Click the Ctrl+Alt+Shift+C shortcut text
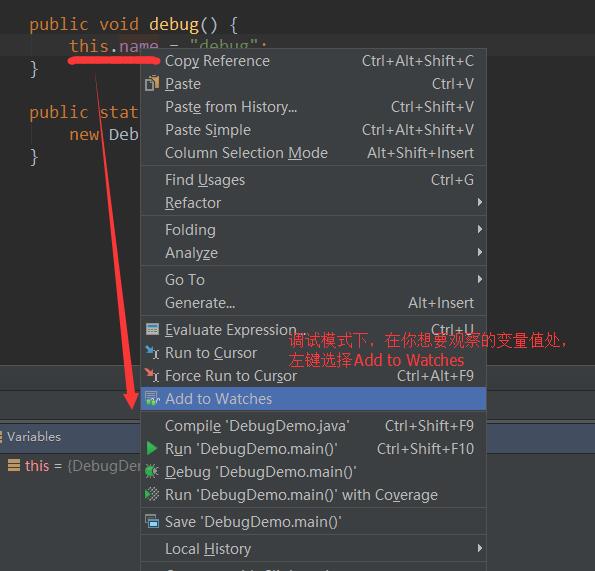The height and width of the screenshot is (571, 595). [x=417, y=61]
